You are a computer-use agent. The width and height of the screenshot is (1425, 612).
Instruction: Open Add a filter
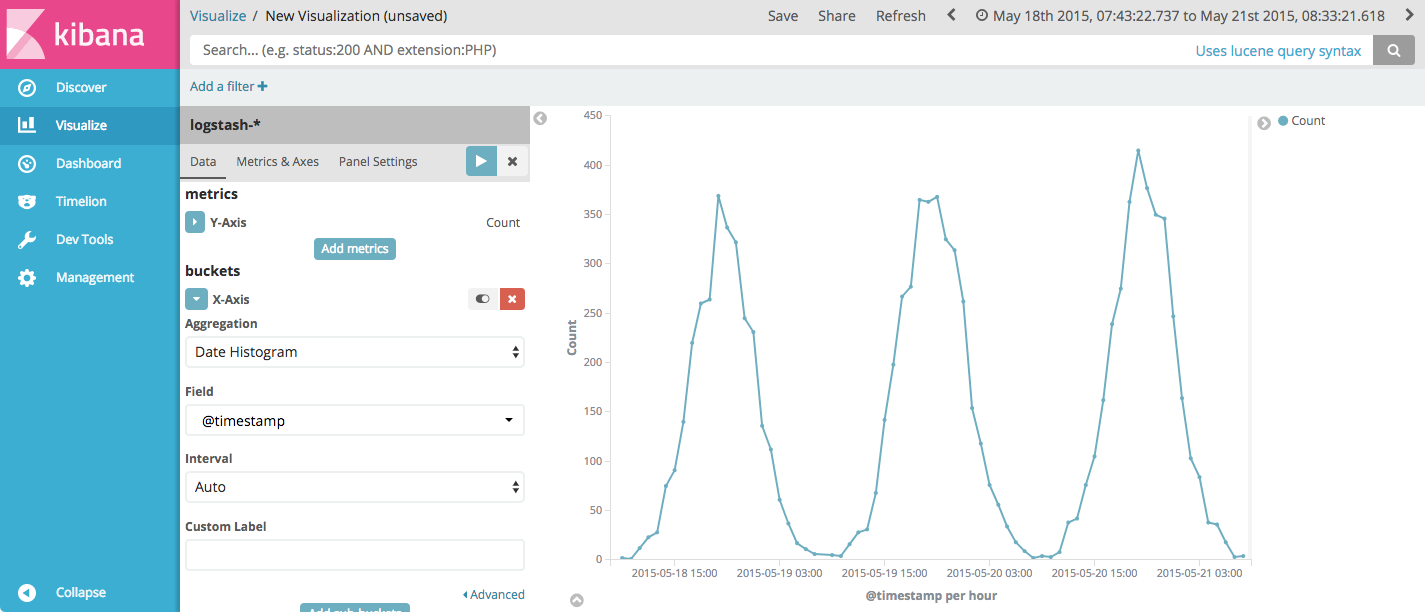[x=228, y=86]
